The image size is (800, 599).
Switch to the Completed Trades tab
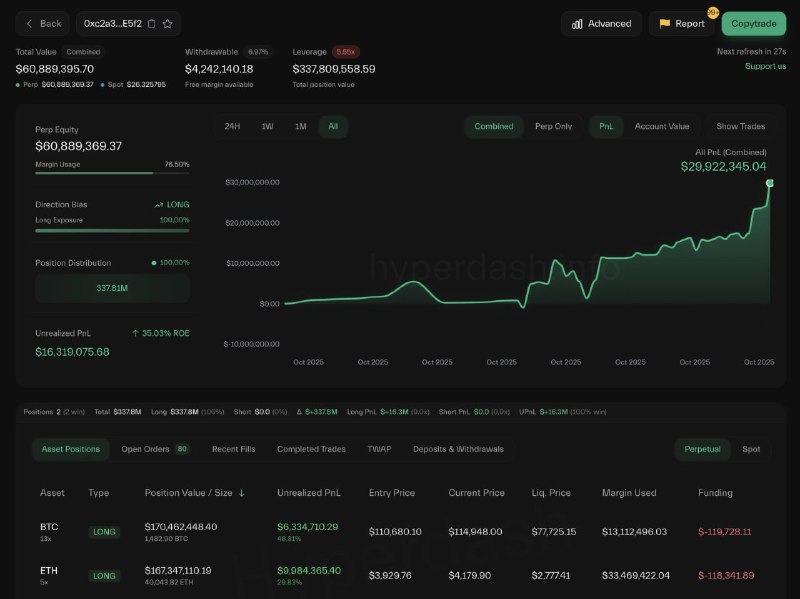[x=312, y=449]
